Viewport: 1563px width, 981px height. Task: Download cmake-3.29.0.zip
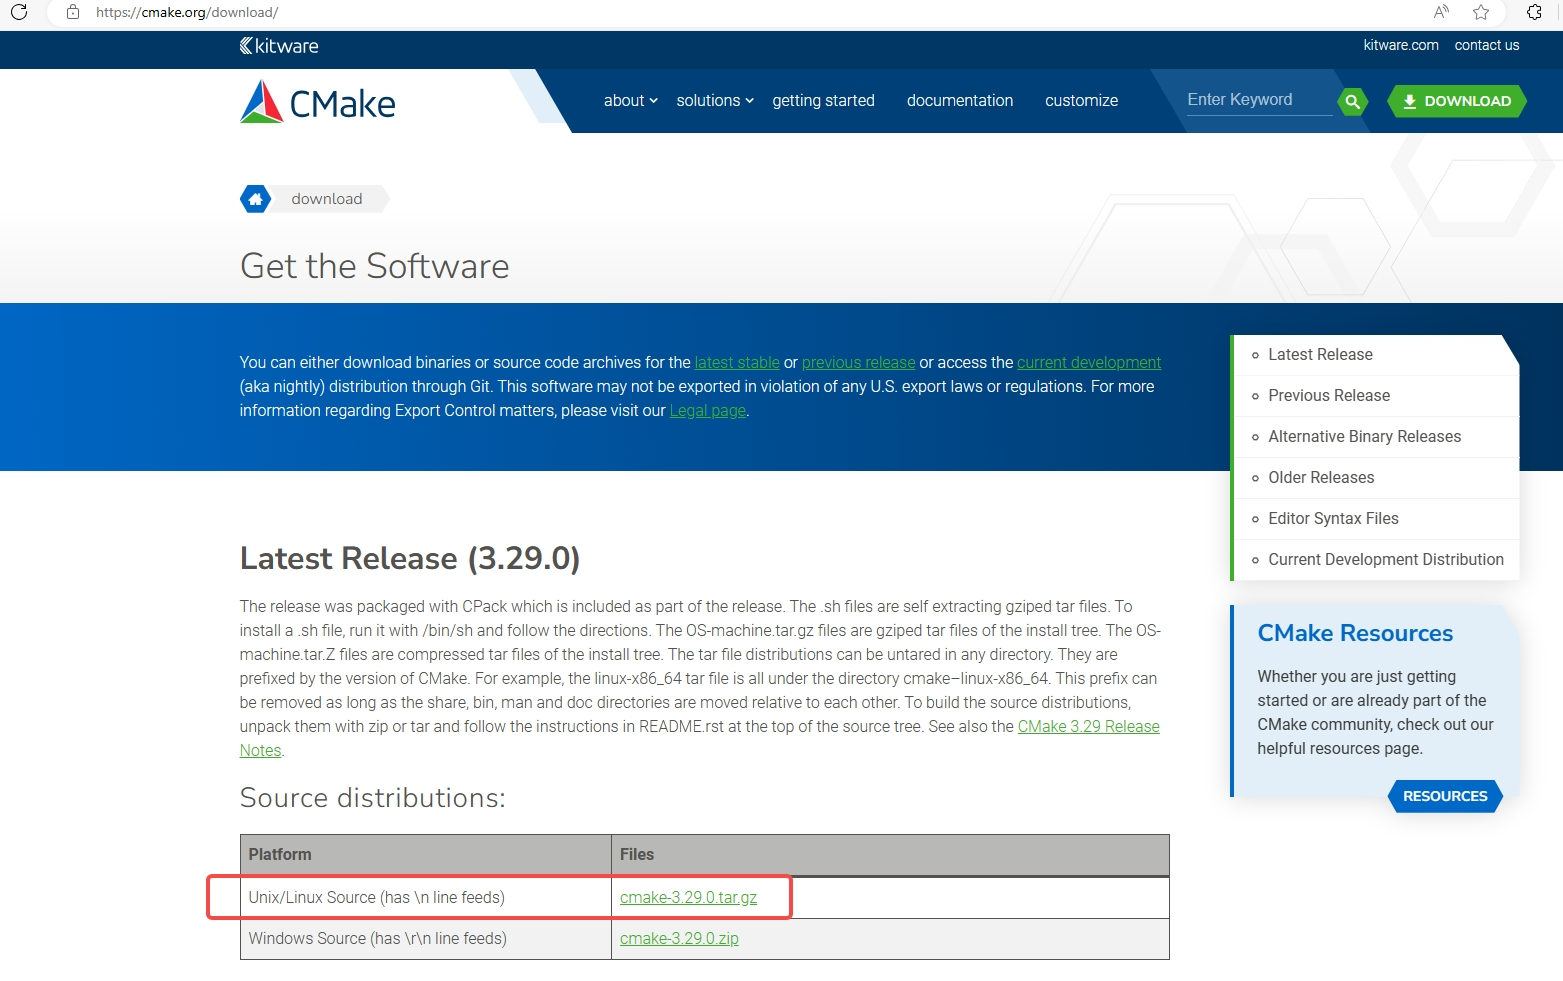tap(679, 939)
